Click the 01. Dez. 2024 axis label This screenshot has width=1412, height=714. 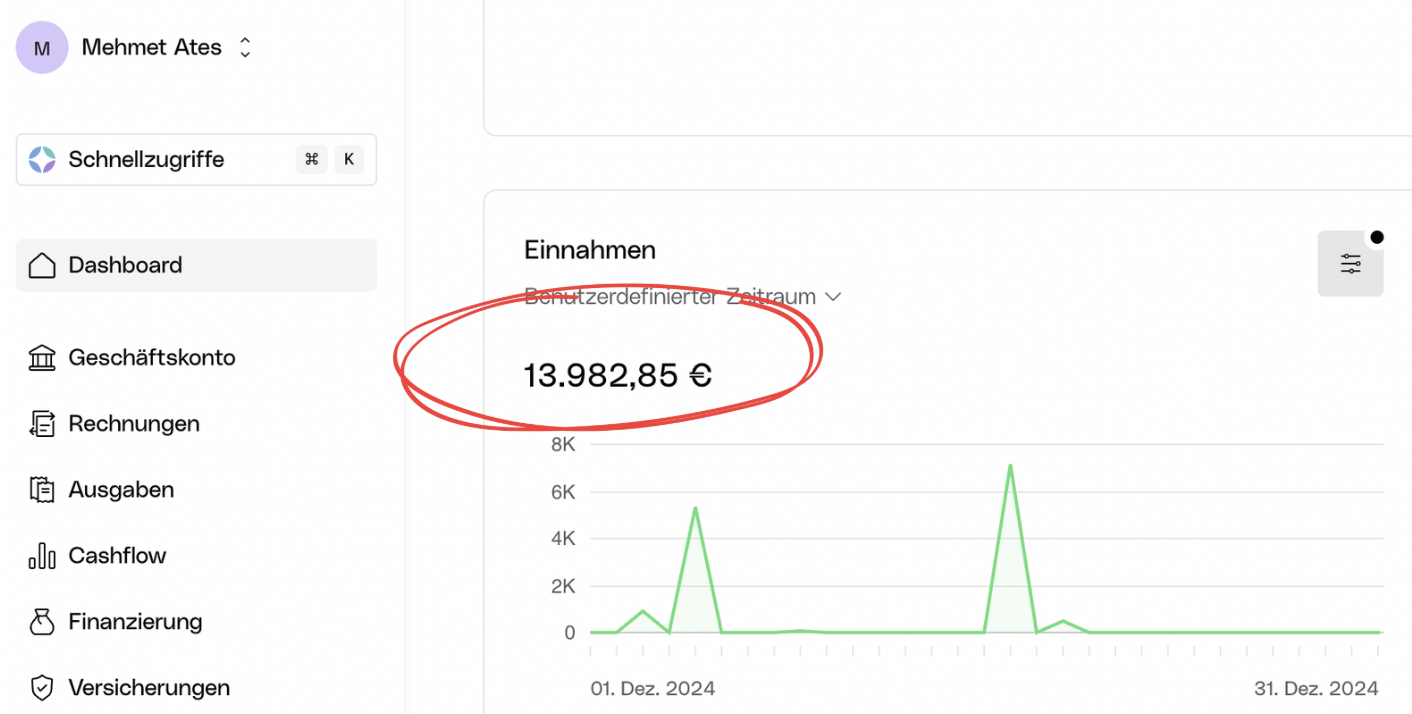[652, 688]
